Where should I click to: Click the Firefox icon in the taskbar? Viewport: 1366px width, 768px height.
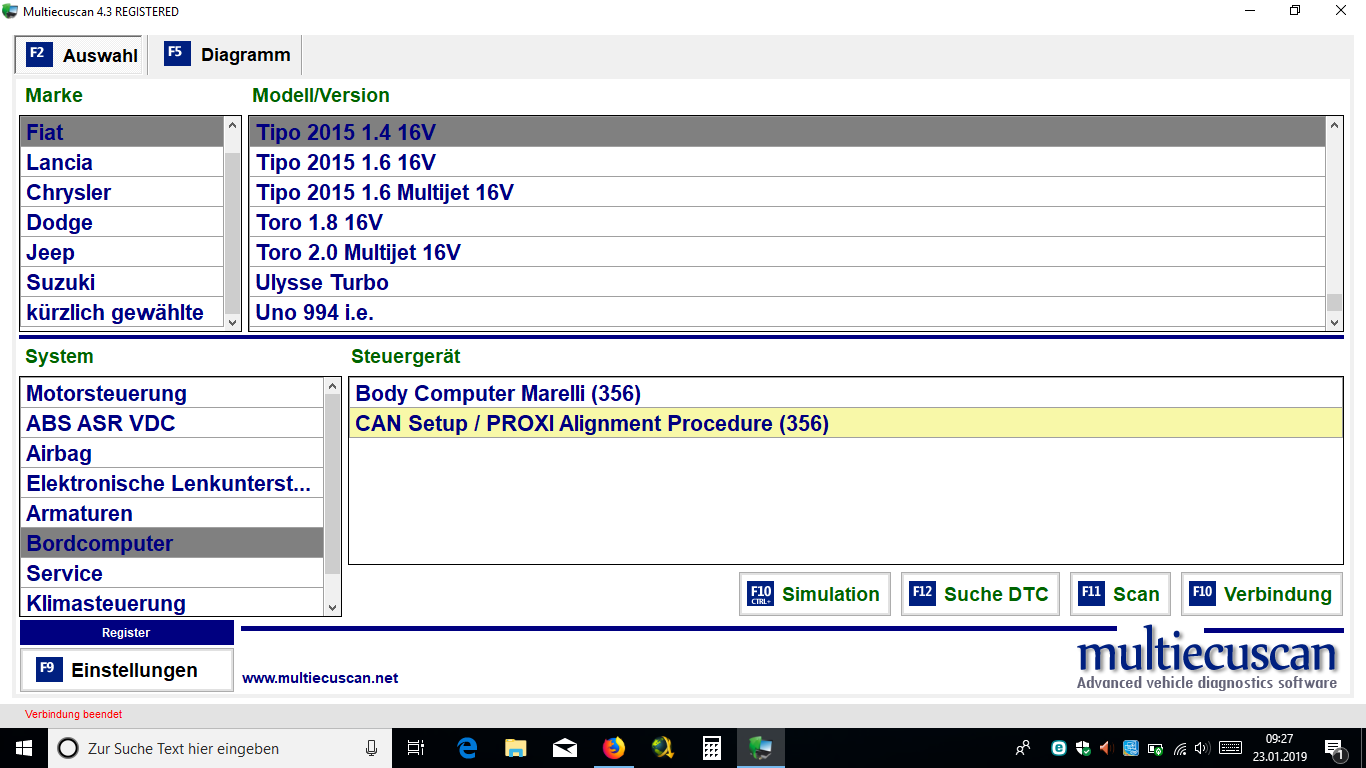(x=613, y=748)
